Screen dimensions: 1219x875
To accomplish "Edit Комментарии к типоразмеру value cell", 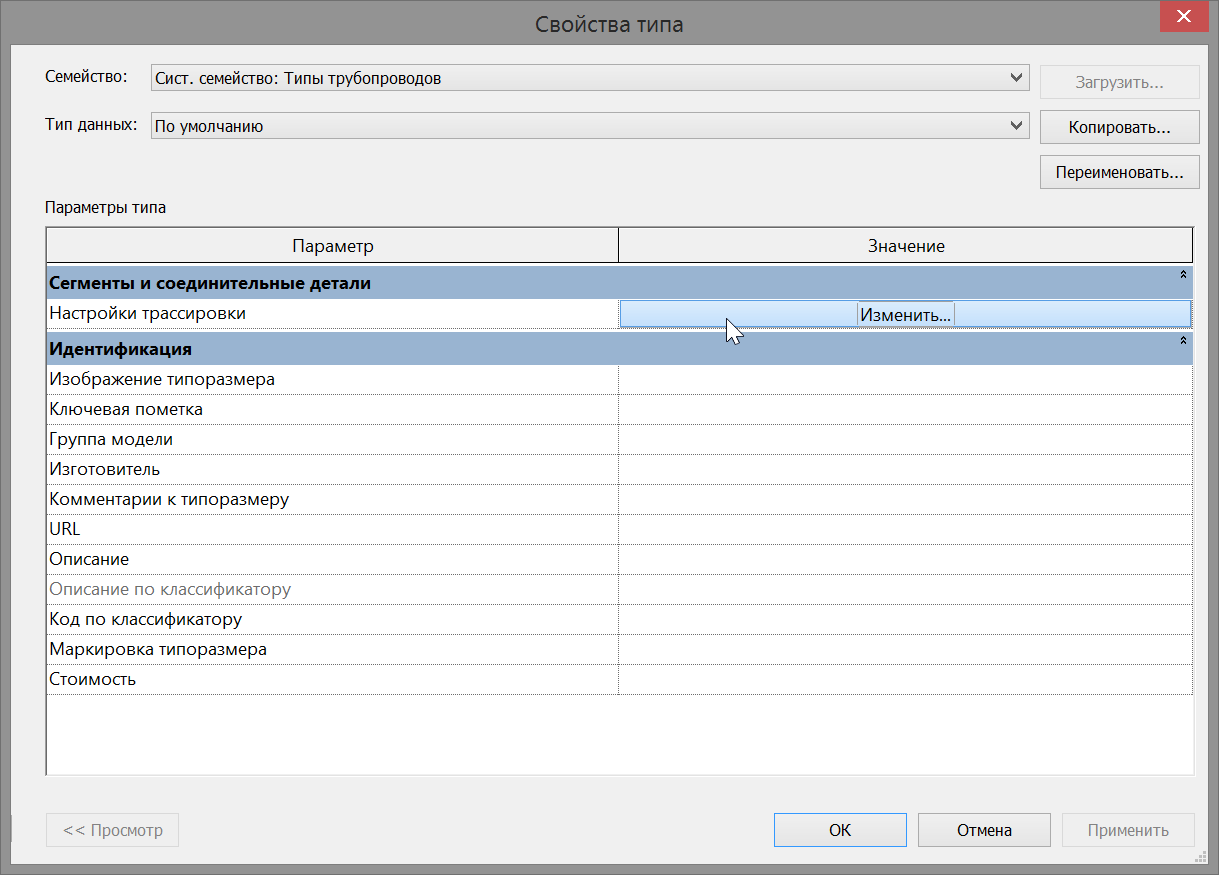I will click(905, 500).
